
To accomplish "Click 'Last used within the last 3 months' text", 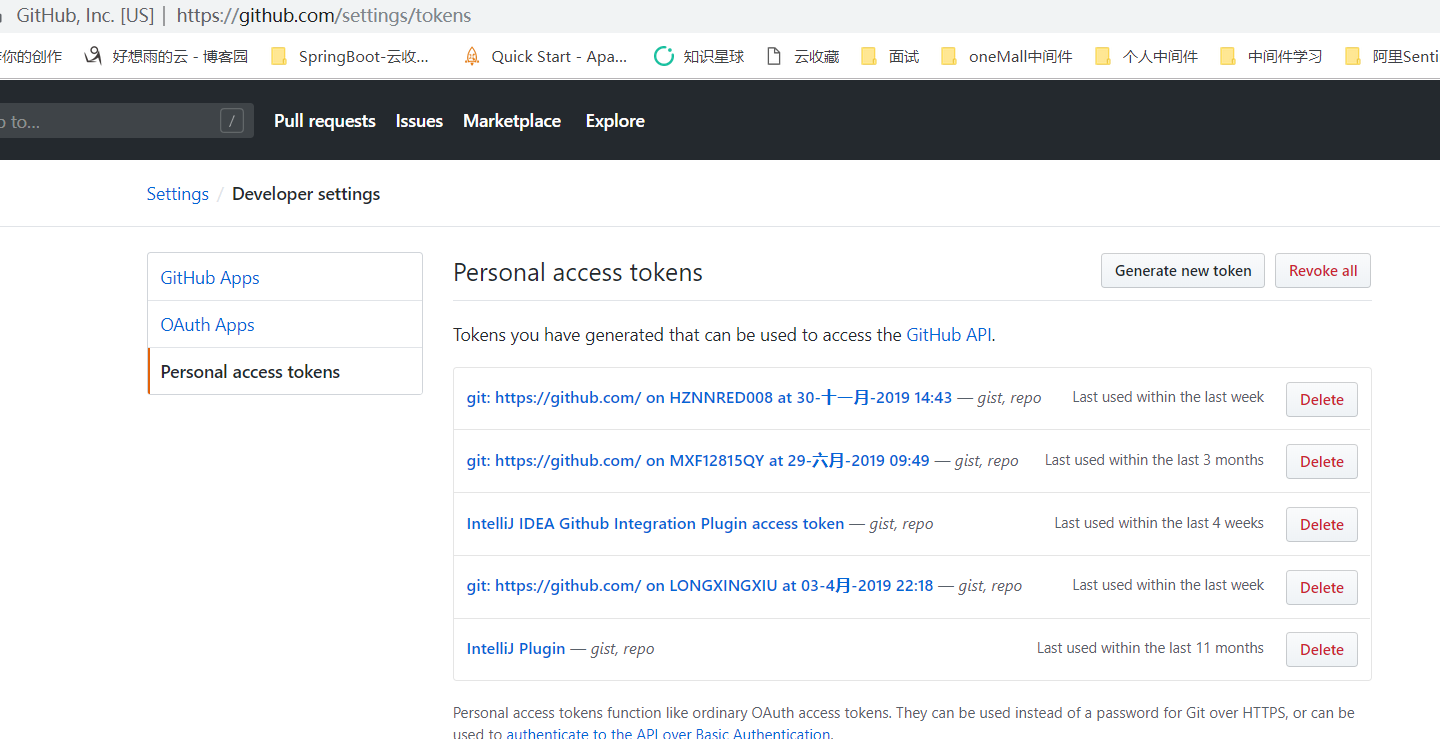I will coord(1154,460).
